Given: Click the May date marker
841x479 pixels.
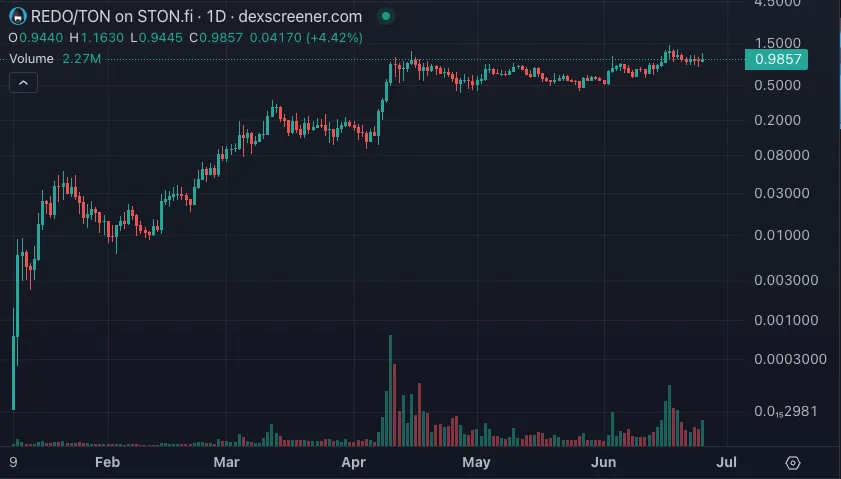Looking at the screenshot, I should (x=477, y=463).
